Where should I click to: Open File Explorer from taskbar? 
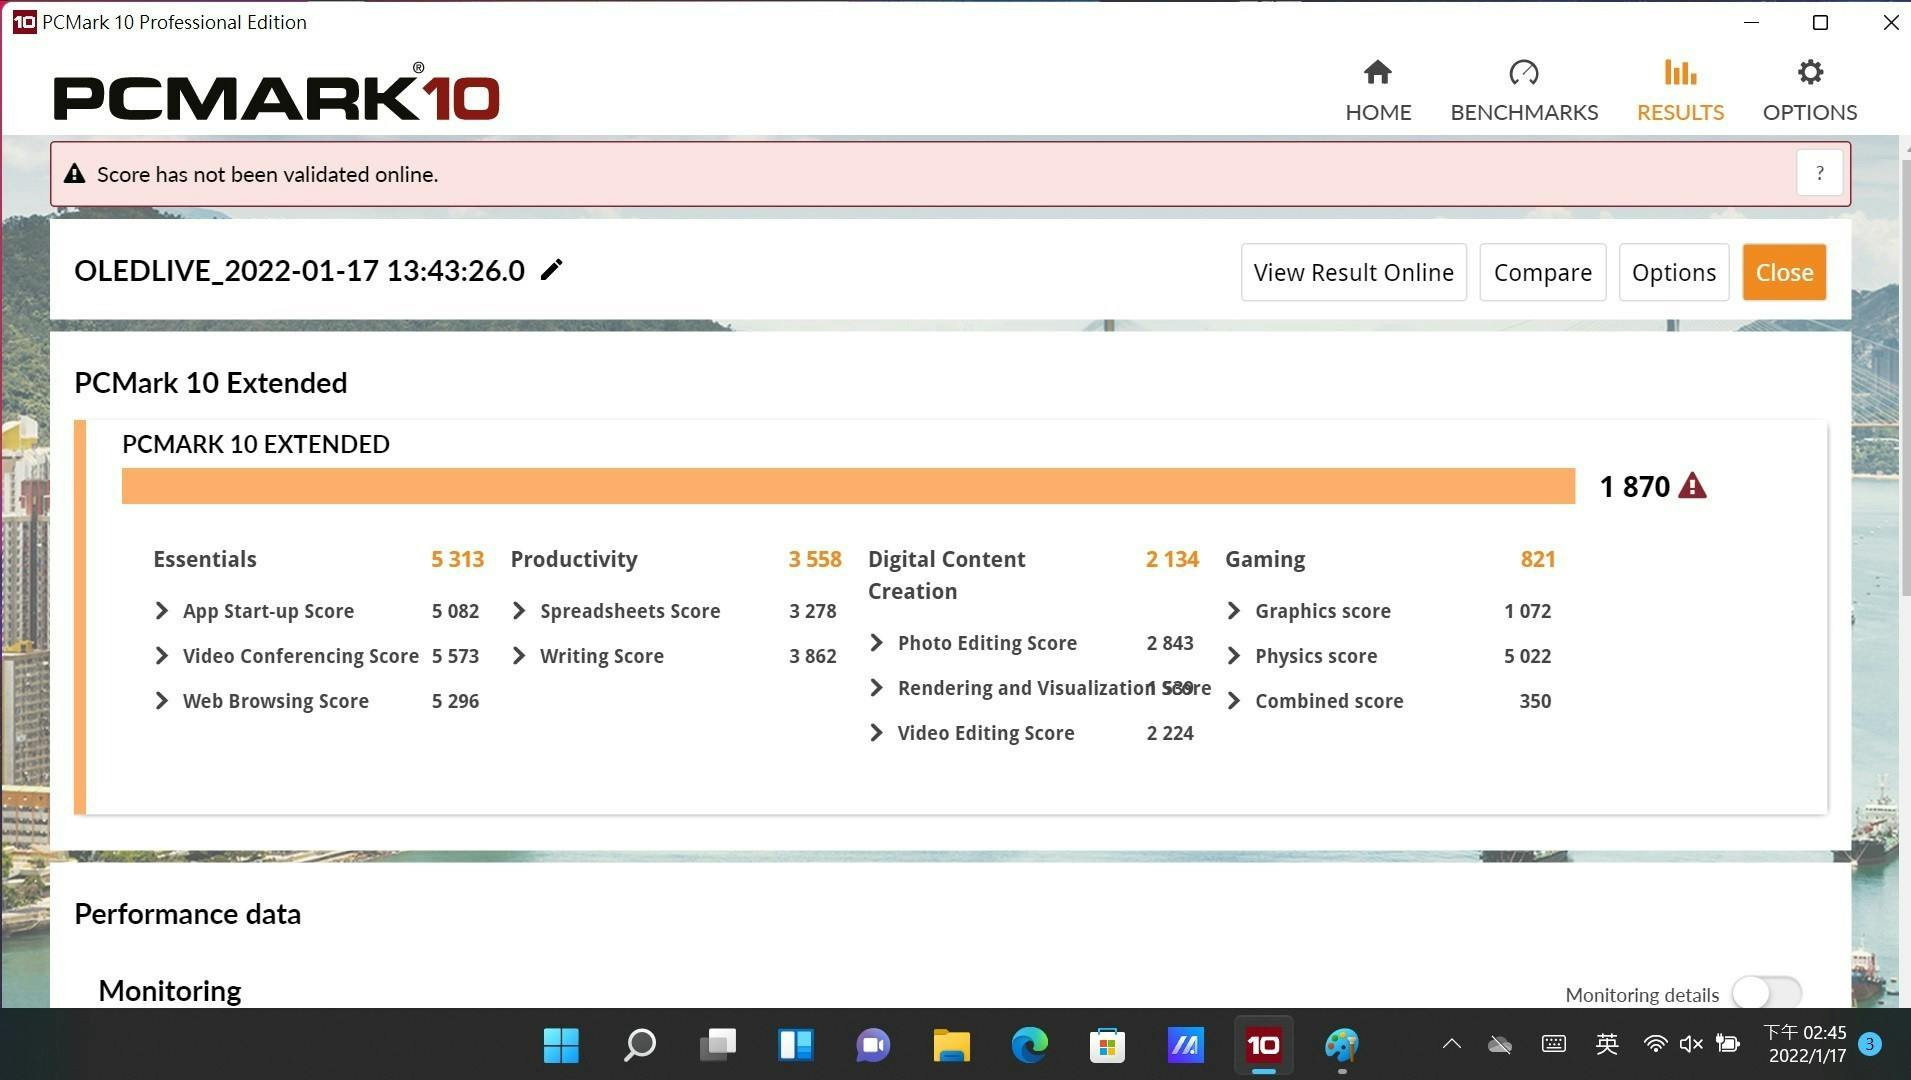pyautogui.click(x=951, y=1045)
